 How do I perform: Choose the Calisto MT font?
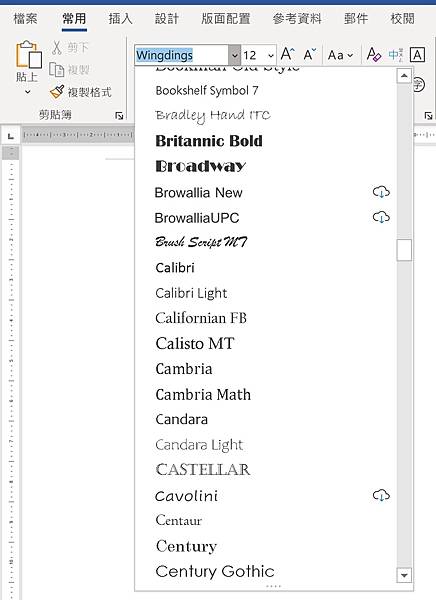point(266,343)
